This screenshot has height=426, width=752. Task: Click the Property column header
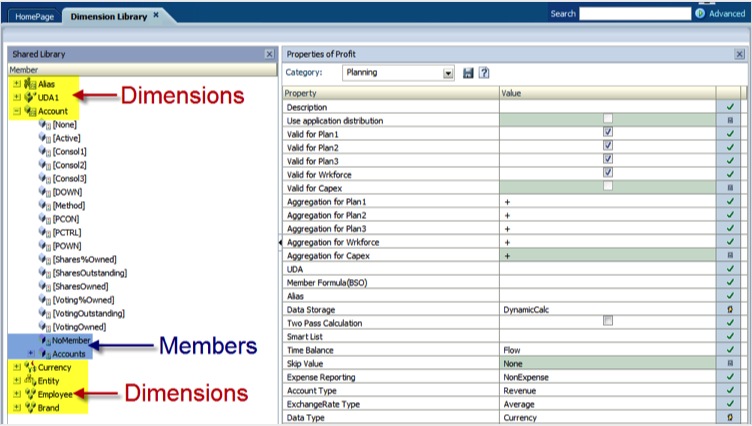(x=391, y=93)
